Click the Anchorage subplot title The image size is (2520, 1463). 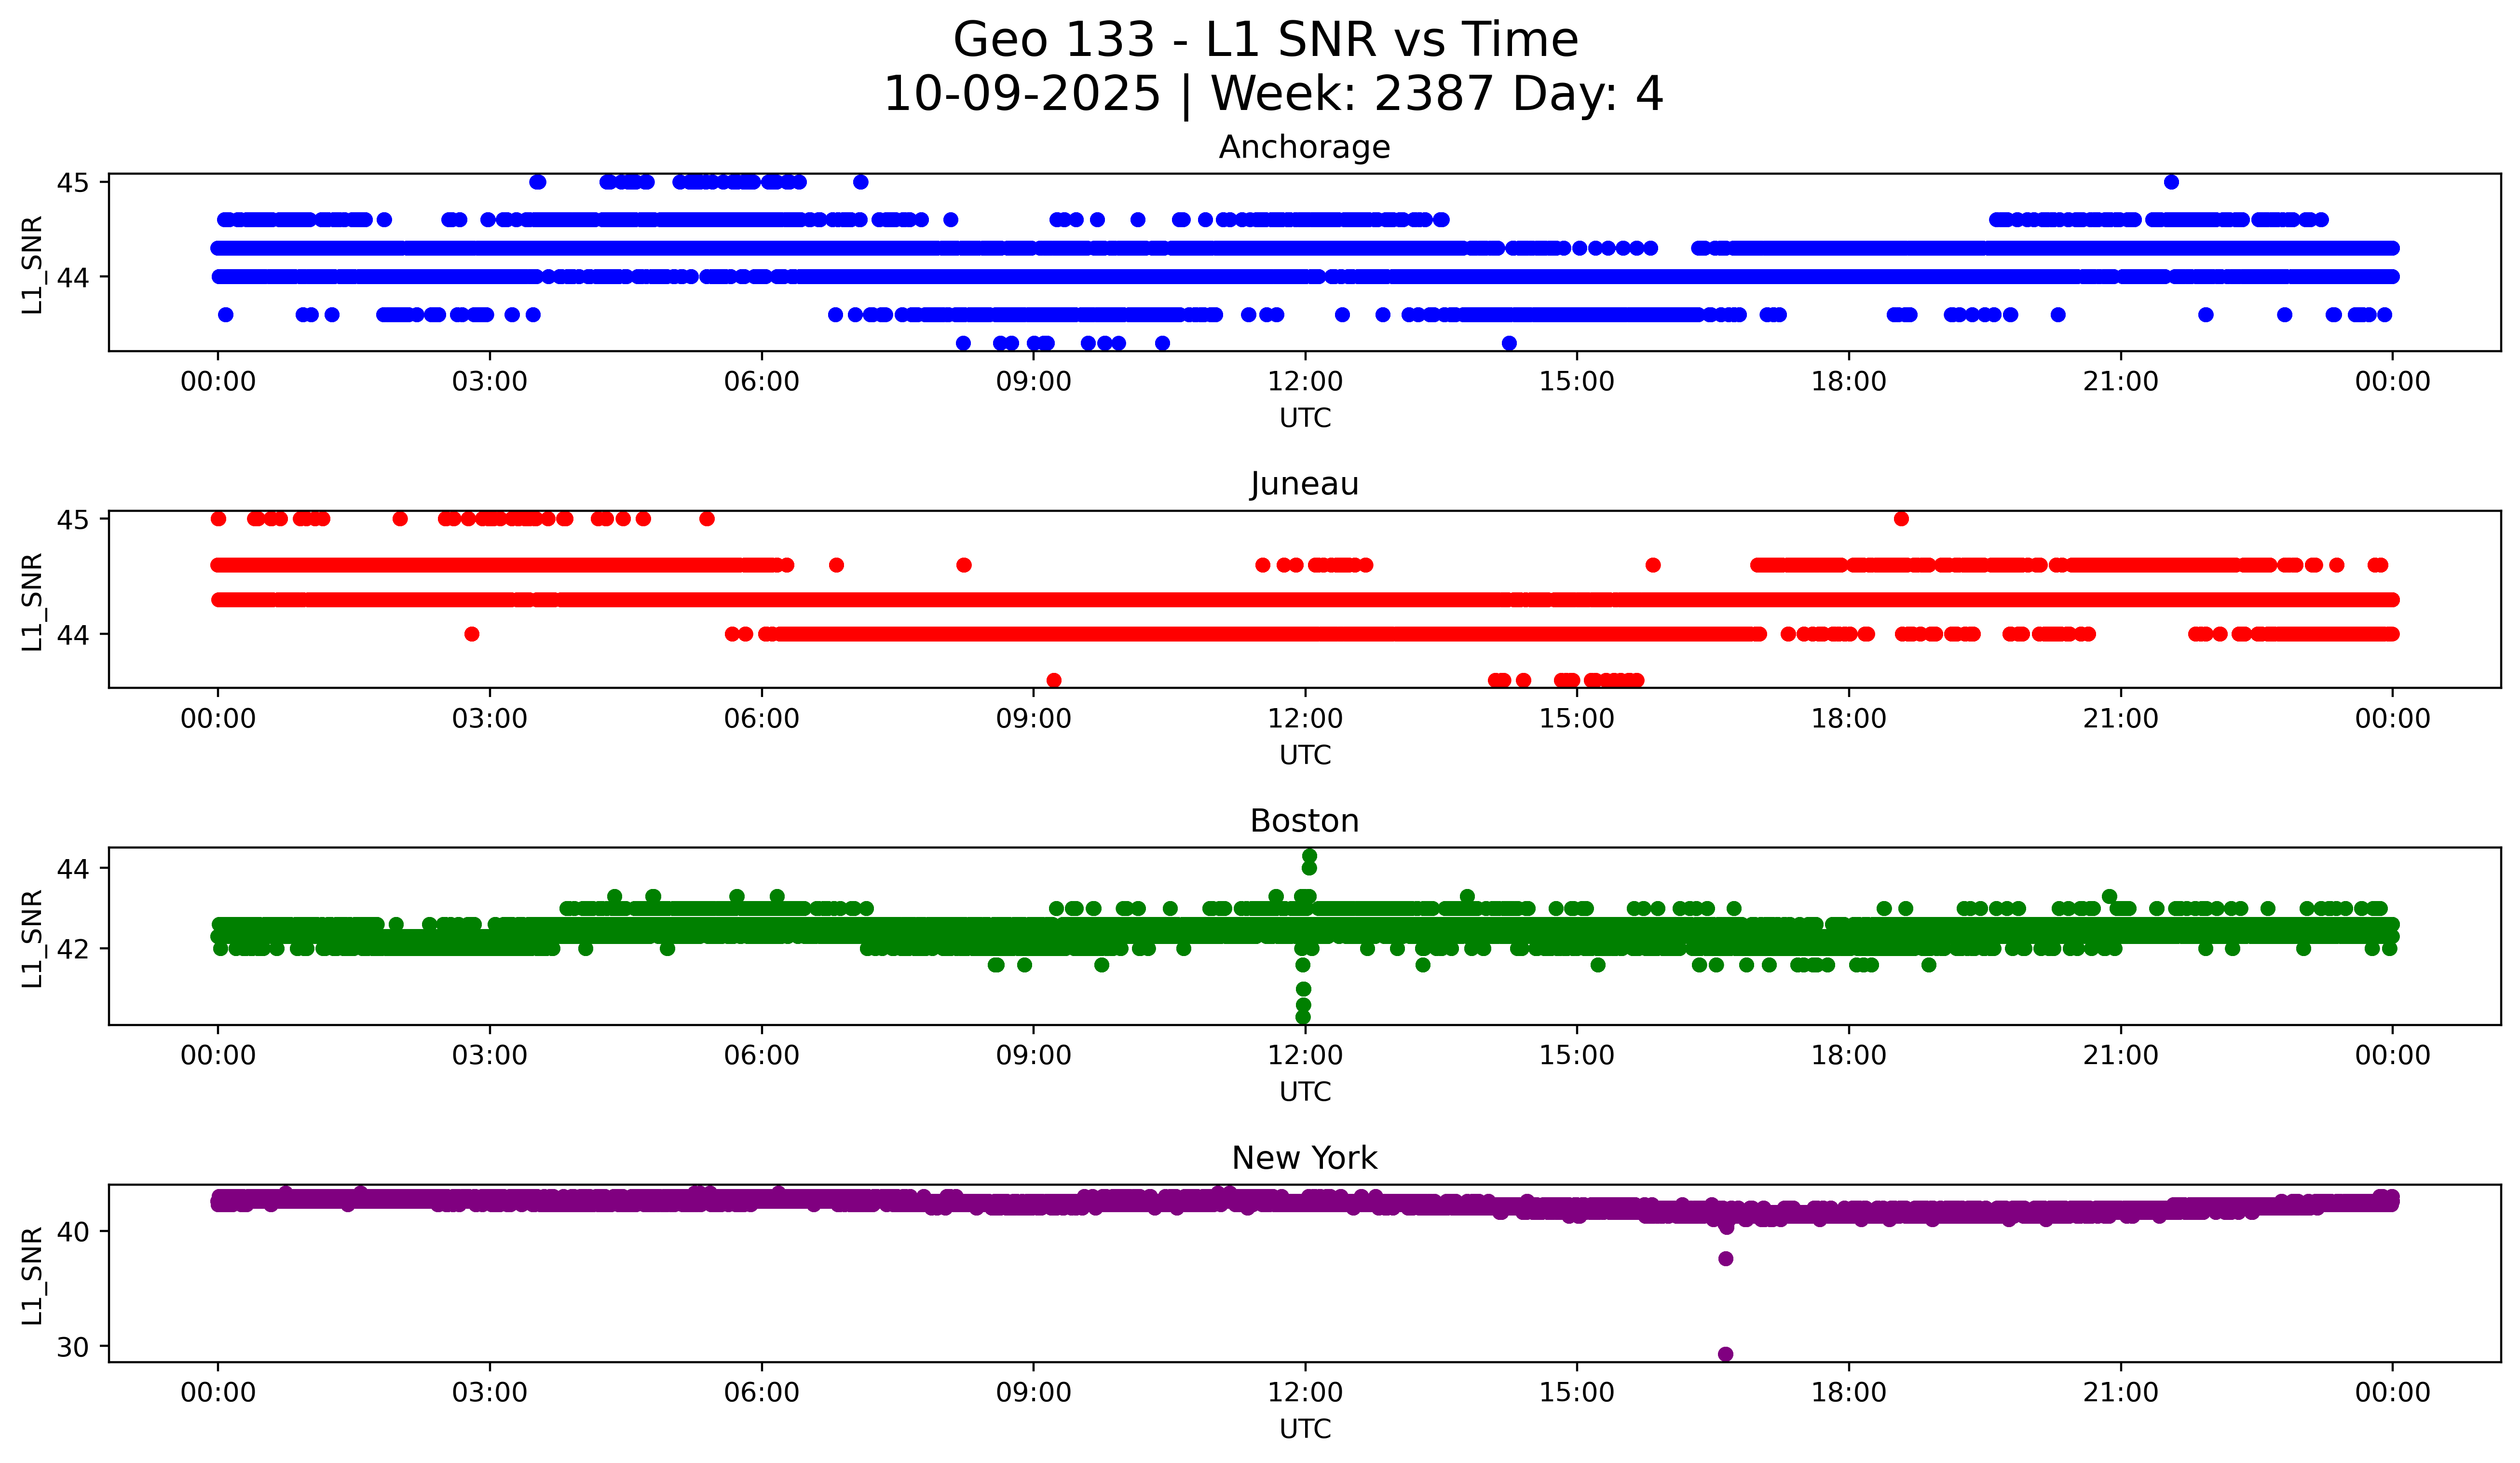1304,147
